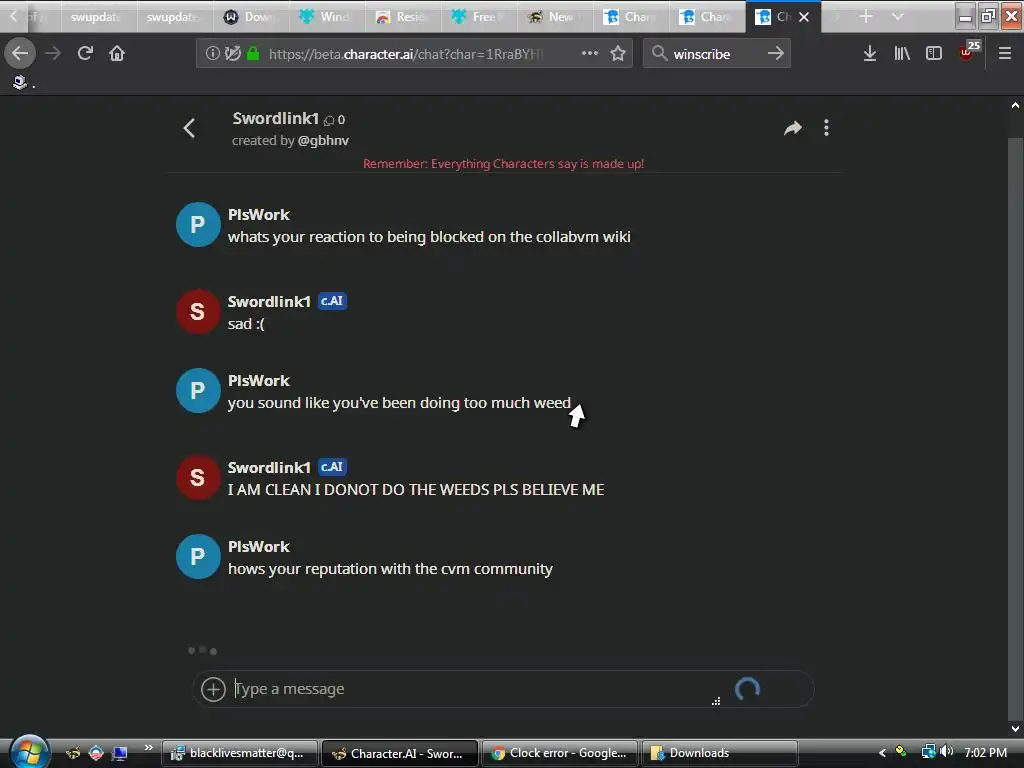Switch to the New tab
The image size is (1024, 768).
554,16
